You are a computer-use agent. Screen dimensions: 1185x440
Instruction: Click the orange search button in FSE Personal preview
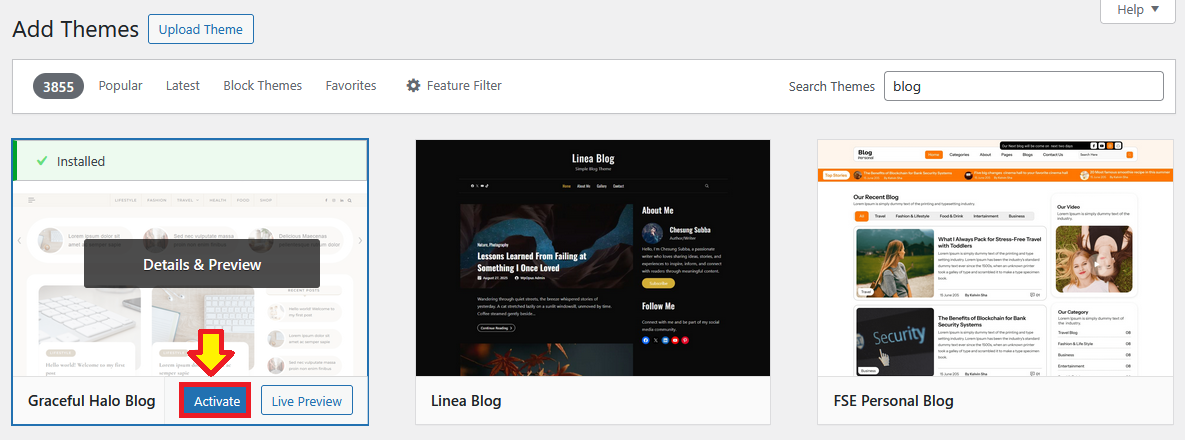[1130, 155]
